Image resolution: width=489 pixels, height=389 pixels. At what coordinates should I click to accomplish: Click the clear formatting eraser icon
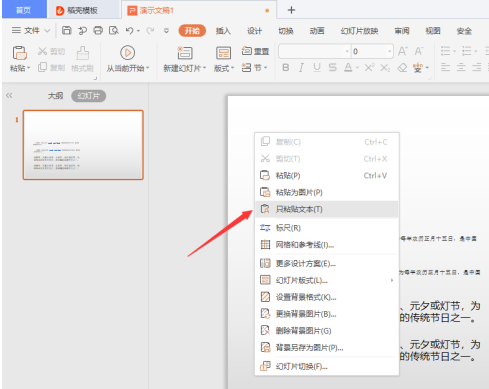tap(402, 68)
